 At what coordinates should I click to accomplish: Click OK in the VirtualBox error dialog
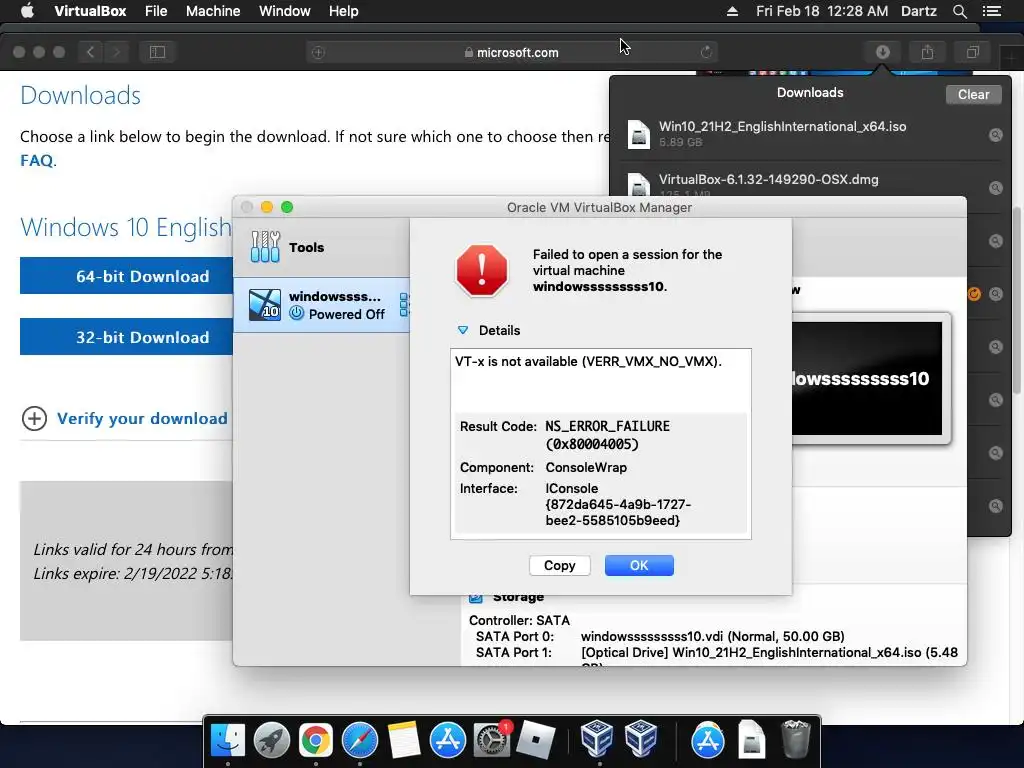639,566
